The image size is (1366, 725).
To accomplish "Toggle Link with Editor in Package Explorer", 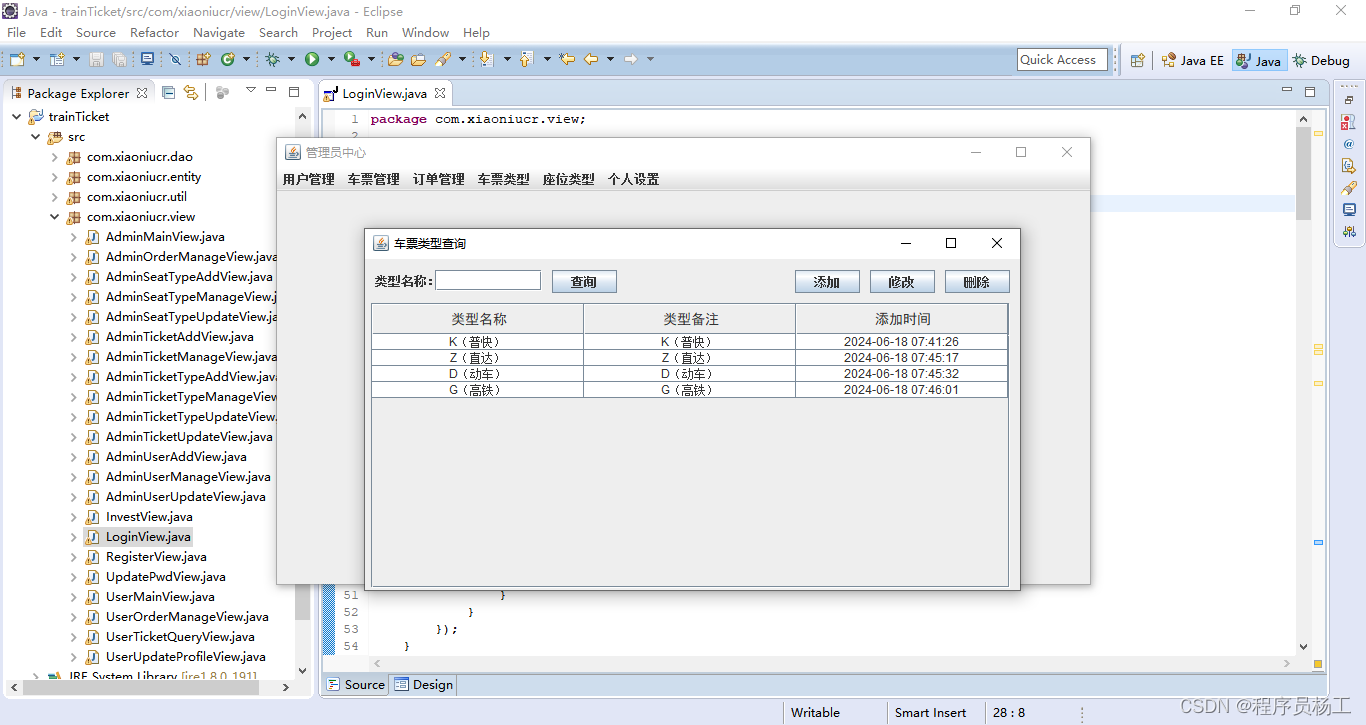I will click(x=191, y=92).
